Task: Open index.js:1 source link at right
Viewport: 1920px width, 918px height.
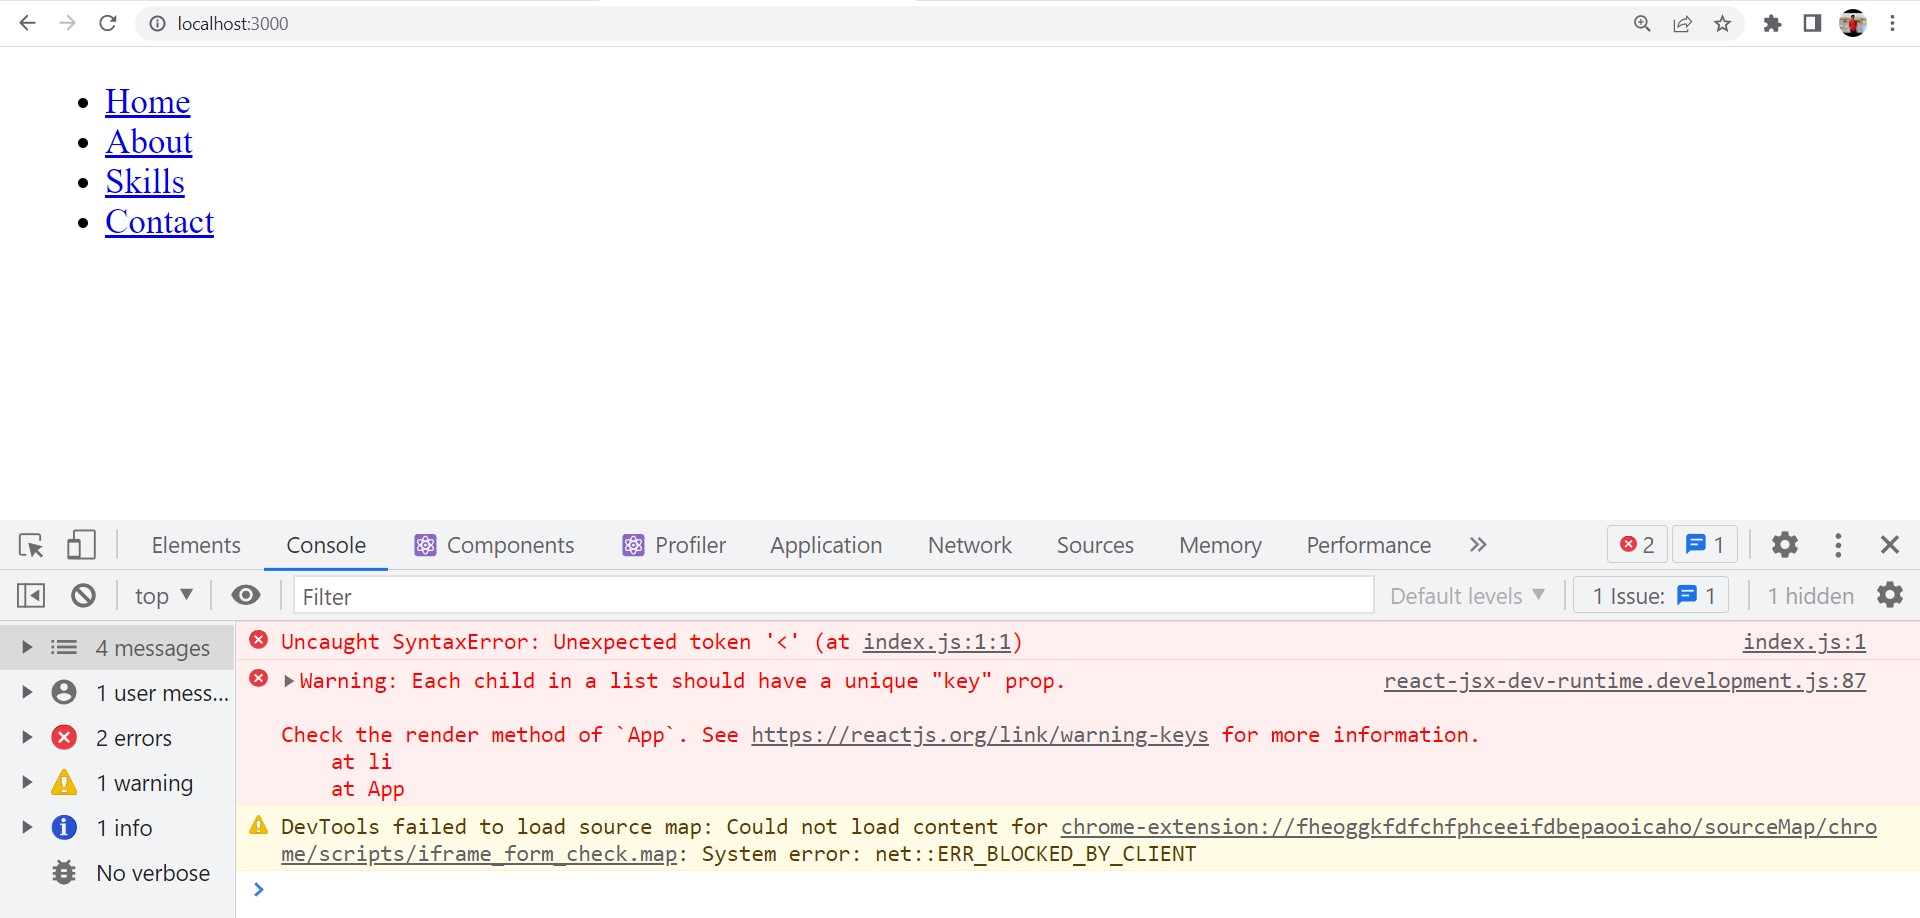Action: click(x=1804, y=642)
